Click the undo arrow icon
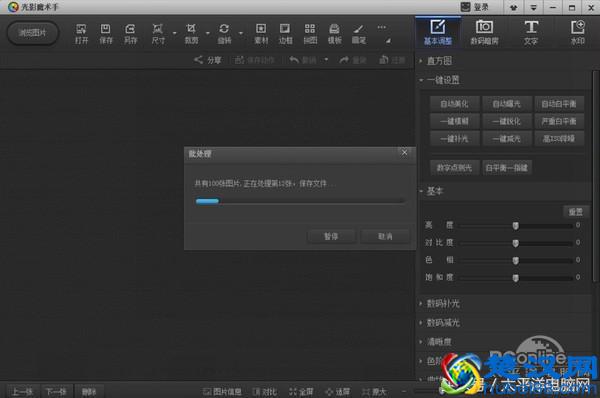 coord(294,60)
